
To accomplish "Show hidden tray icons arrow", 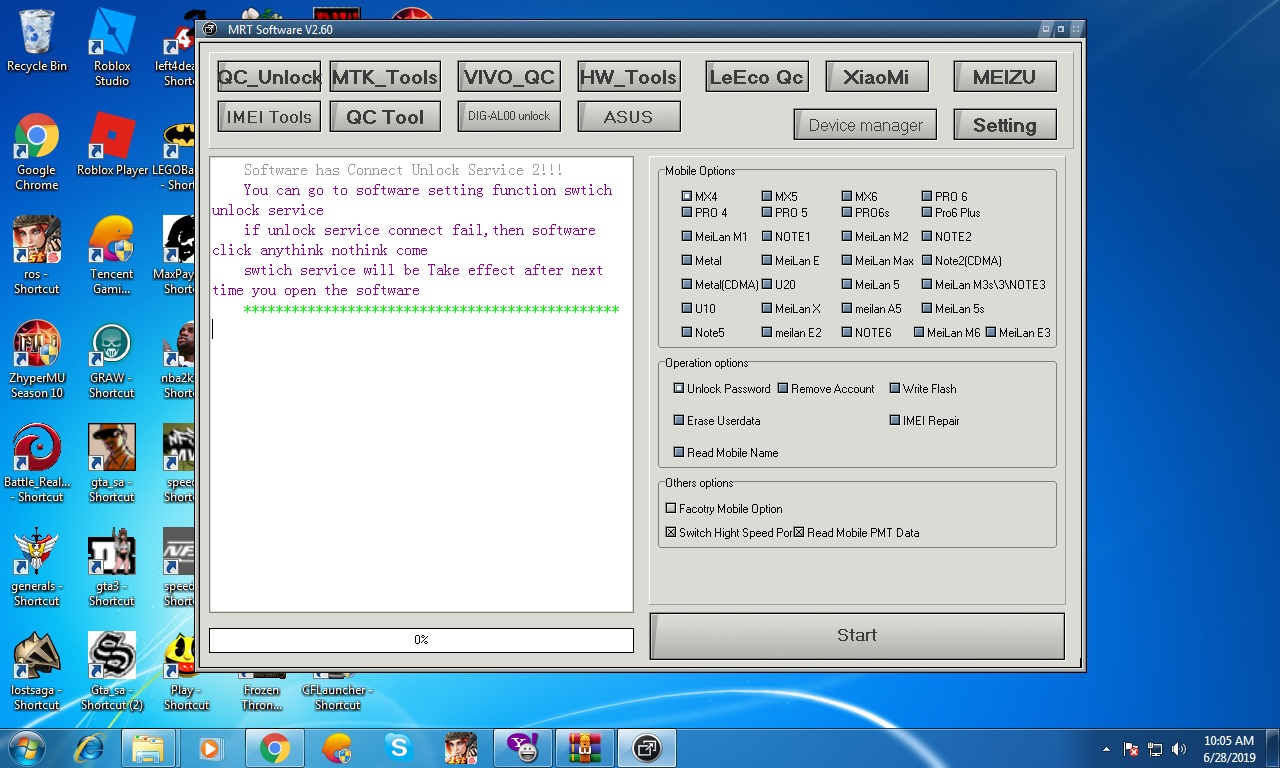I will pyautogui.click(x=1106, y=749).
